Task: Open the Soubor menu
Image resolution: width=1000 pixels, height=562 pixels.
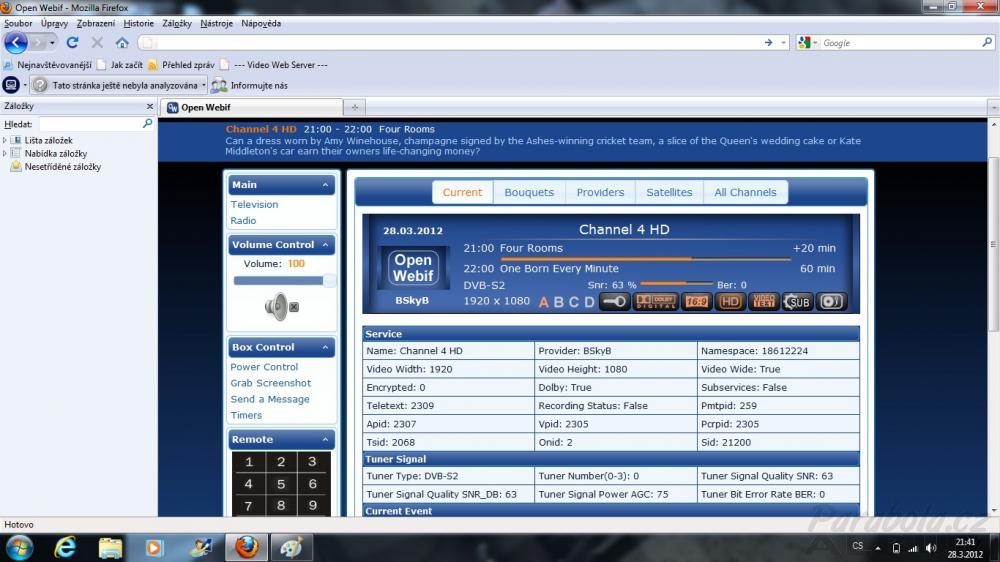Action: pos(18,24)
